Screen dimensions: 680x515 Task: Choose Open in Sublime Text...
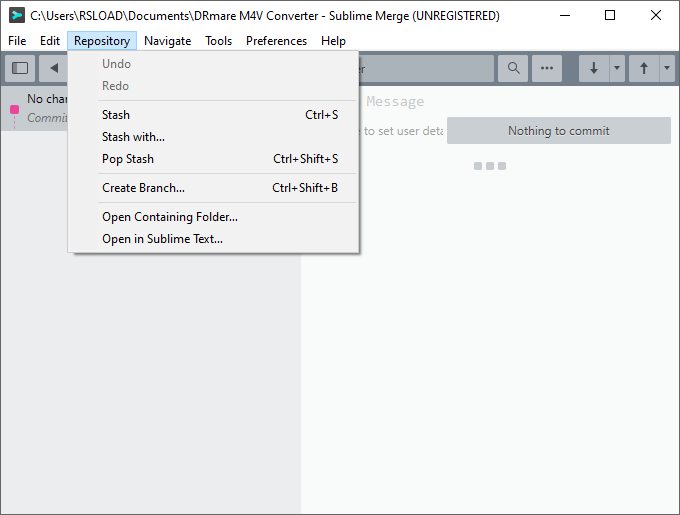(x=213, y=239)
